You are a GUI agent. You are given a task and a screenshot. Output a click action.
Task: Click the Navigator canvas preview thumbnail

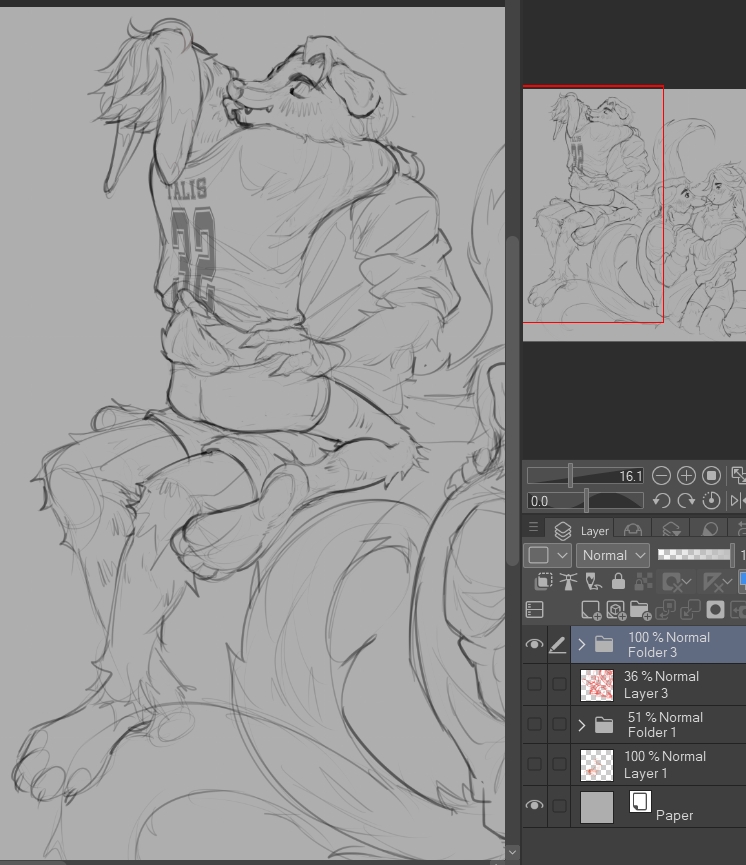tap(633, 212)
